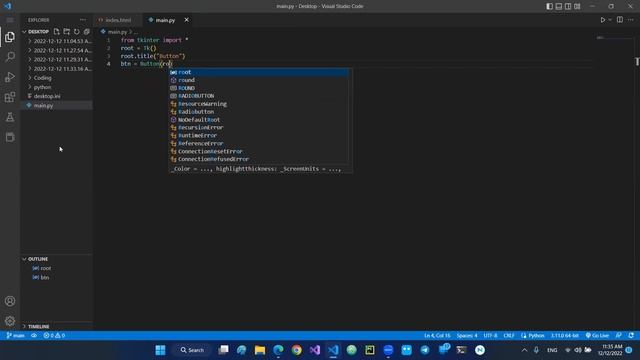
Task: Click Ln 4, Col cursor position indicator
Action: 437,336
